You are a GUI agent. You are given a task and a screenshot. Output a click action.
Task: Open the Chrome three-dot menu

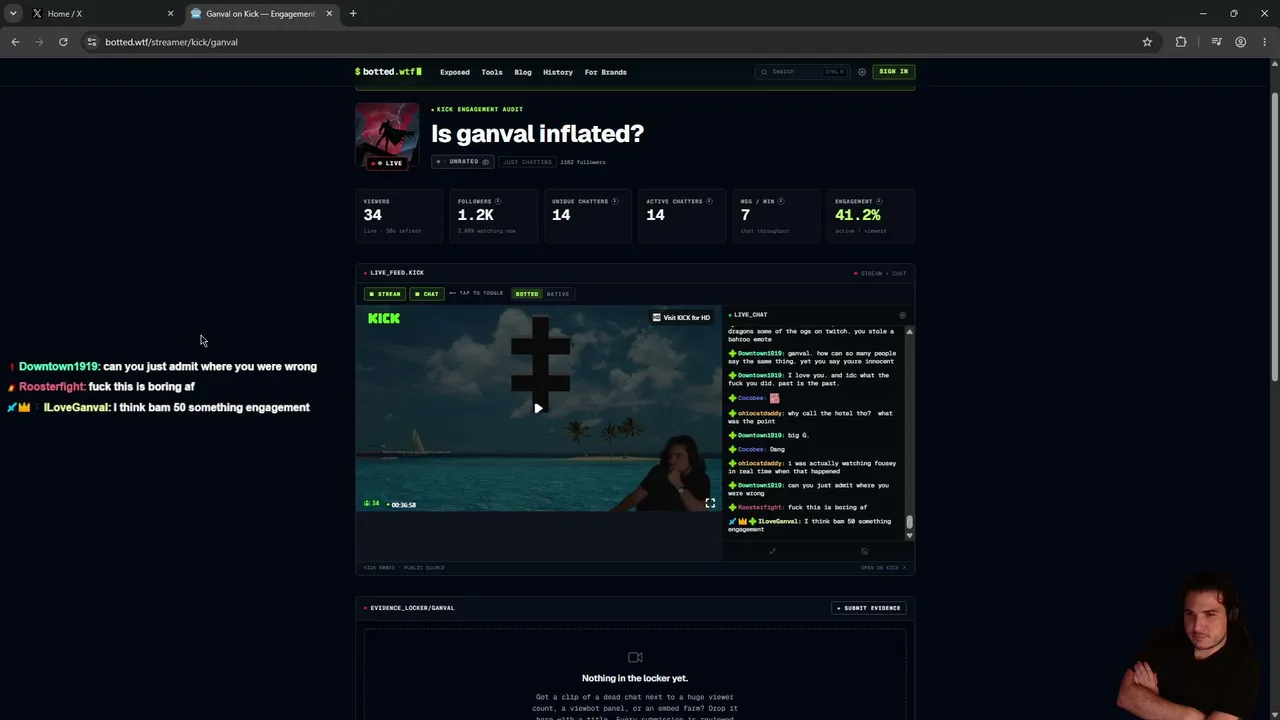[x=1265, y=42]
